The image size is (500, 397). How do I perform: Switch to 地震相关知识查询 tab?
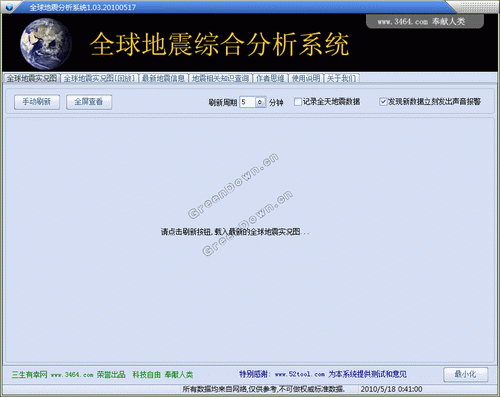[x=221, y=79]
